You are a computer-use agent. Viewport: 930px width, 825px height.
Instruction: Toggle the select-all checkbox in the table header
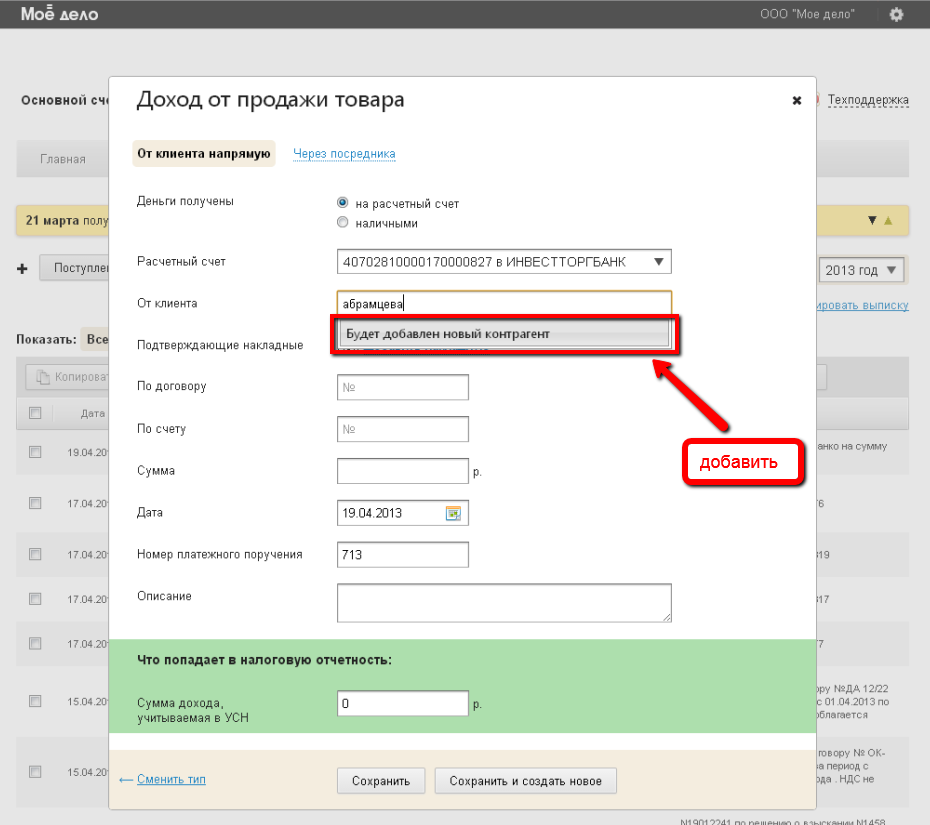pyautogui.click(x=35, y=413)
